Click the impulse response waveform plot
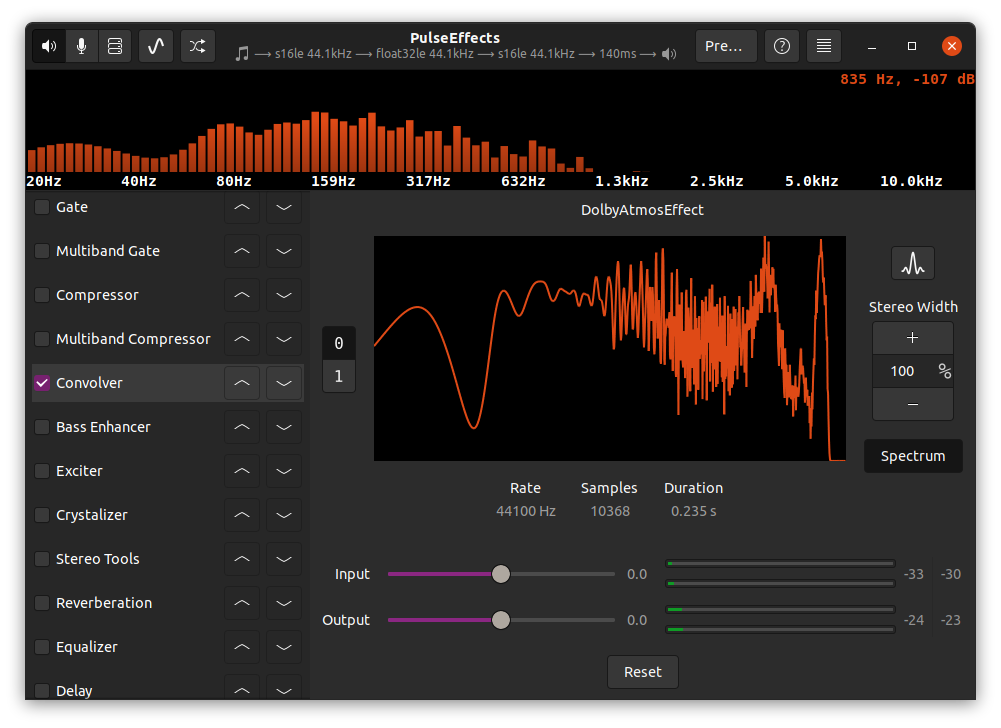The width and height of the screenshot is (1001, 728). 610,348
